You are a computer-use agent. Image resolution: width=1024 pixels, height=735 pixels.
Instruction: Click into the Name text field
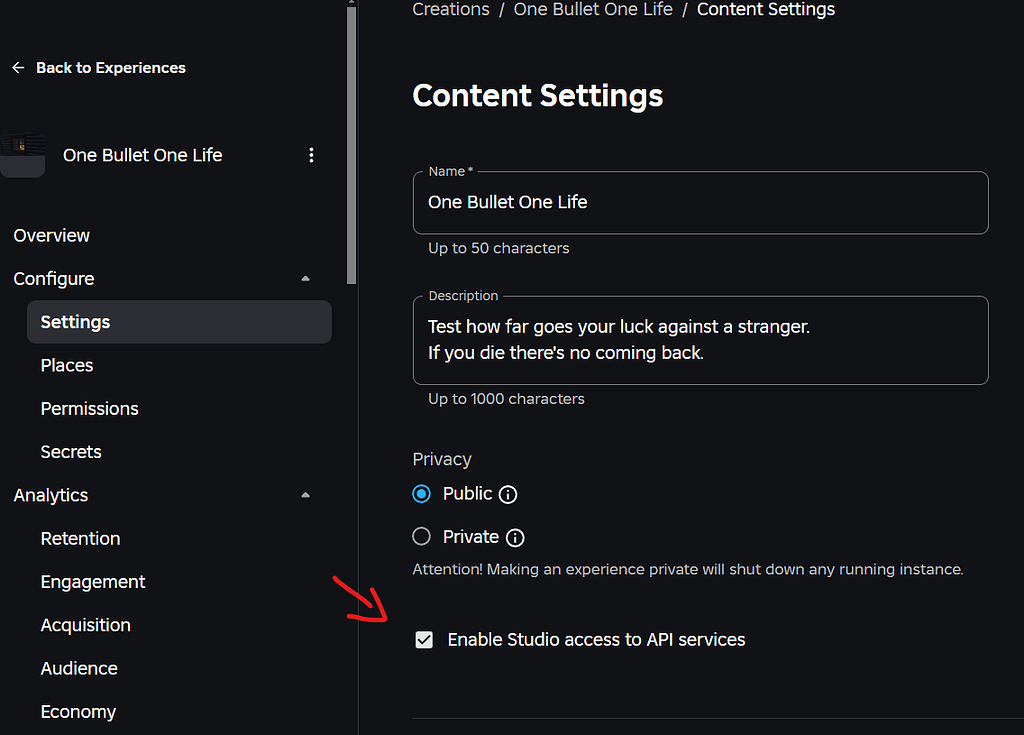700,203
